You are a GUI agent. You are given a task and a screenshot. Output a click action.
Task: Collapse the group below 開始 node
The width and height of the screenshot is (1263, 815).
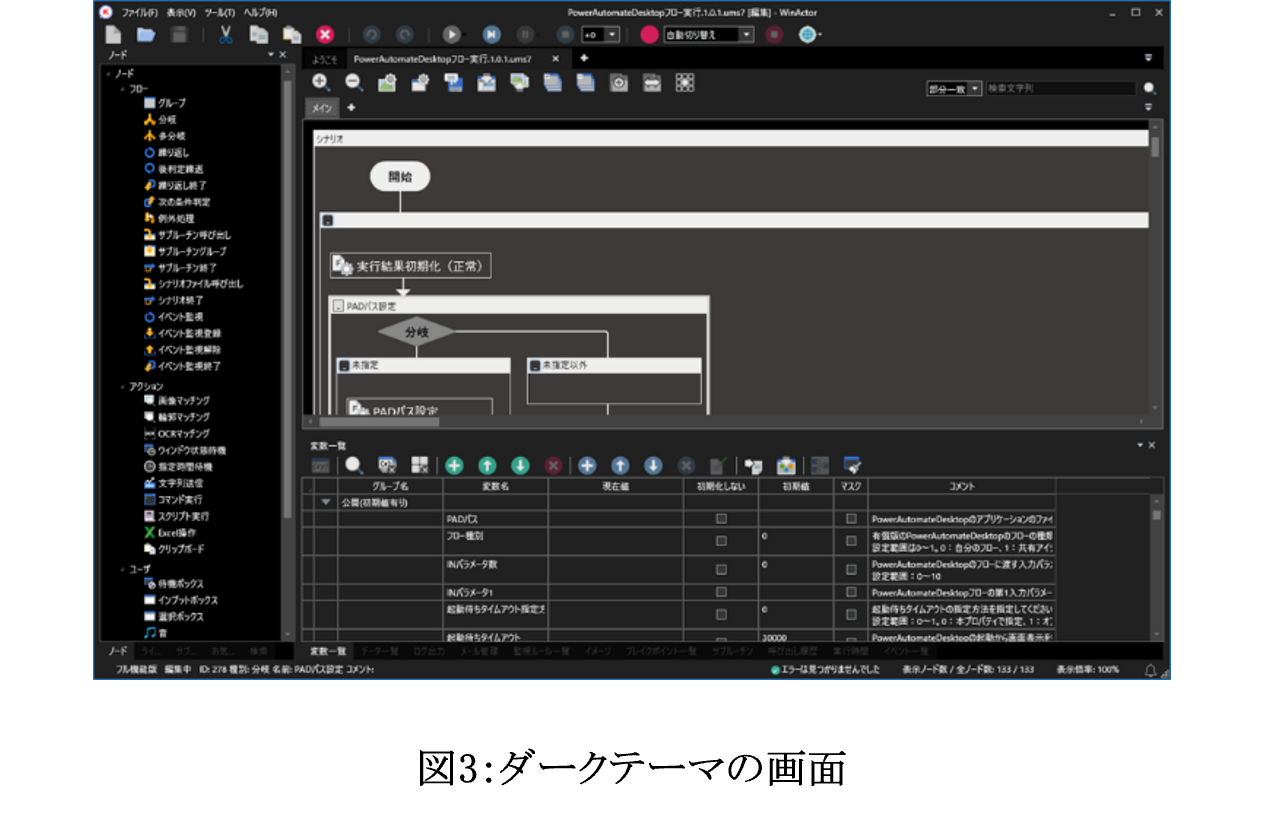pyautogui.click(x=327, y=220)
